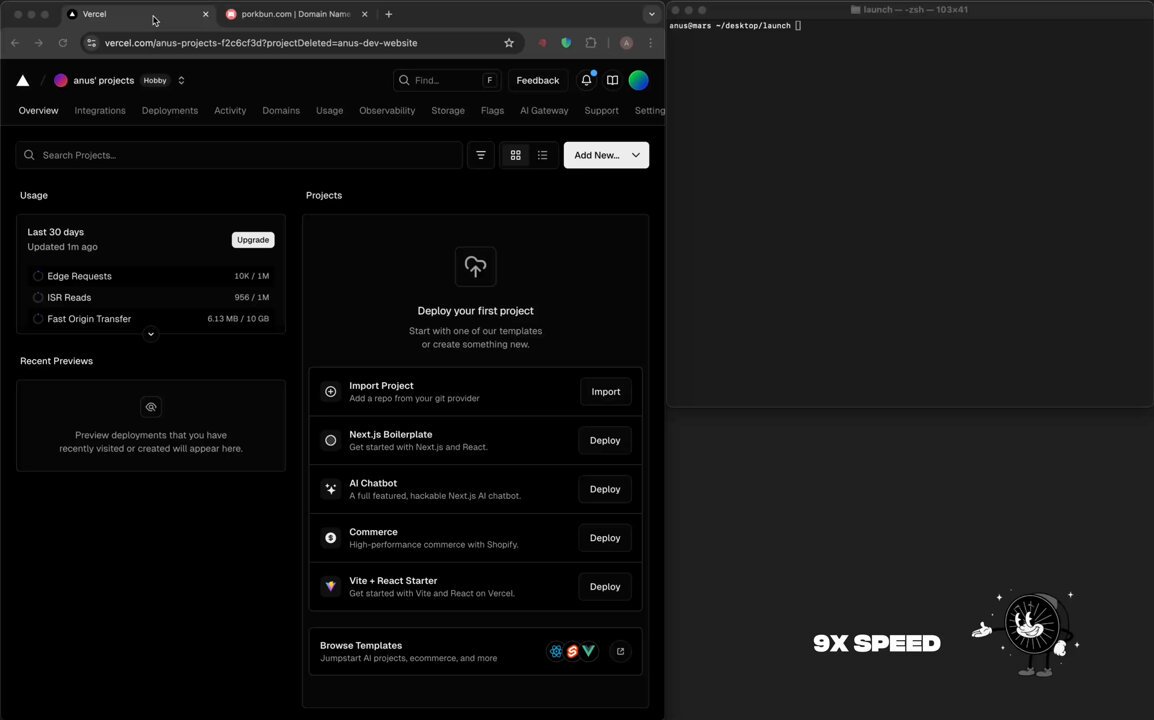
Task: Open the notifications bell
Action: click(x=587, y=80)
